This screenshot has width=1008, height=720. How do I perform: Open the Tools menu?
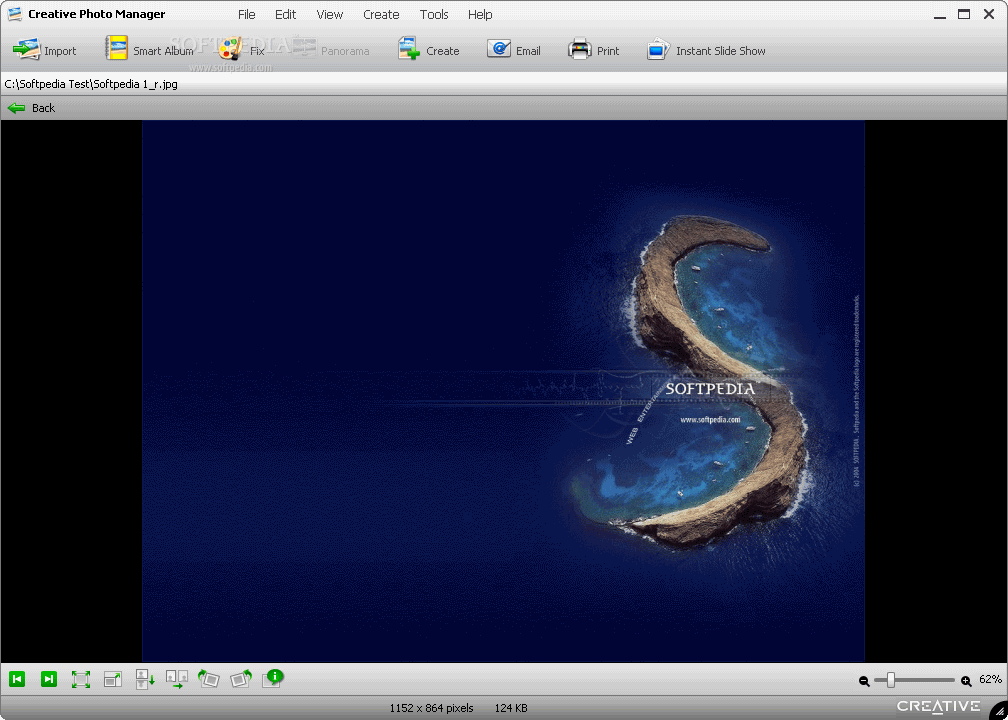tap(434, 14)
